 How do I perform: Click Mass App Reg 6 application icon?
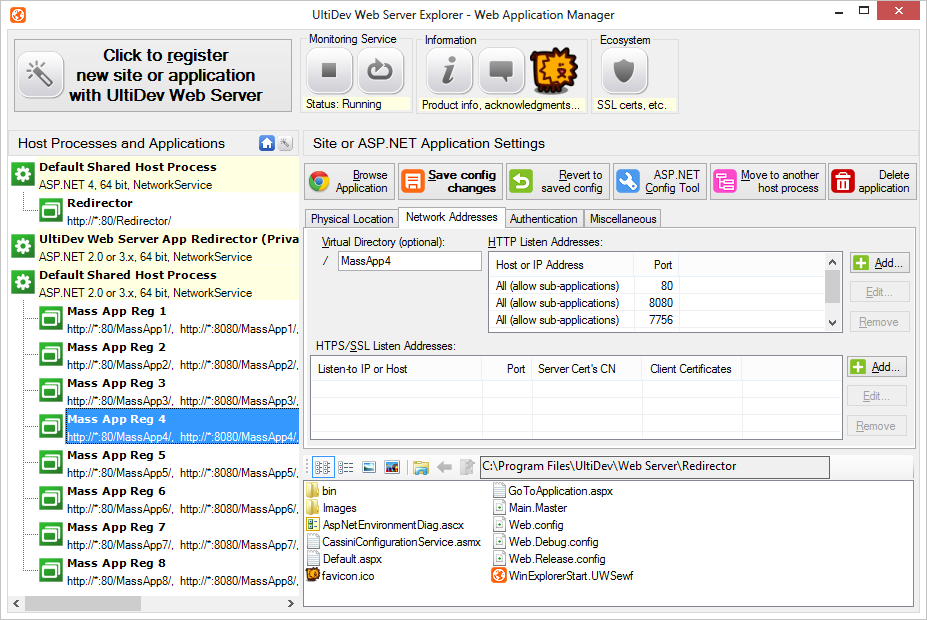pos(51,498)
